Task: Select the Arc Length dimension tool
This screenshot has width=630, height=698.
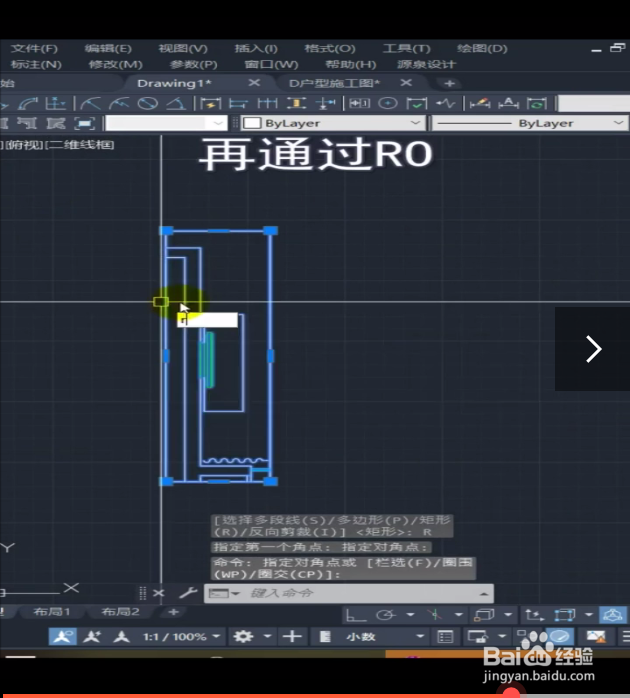Action: pyautogui.click(x=28, y=103)
